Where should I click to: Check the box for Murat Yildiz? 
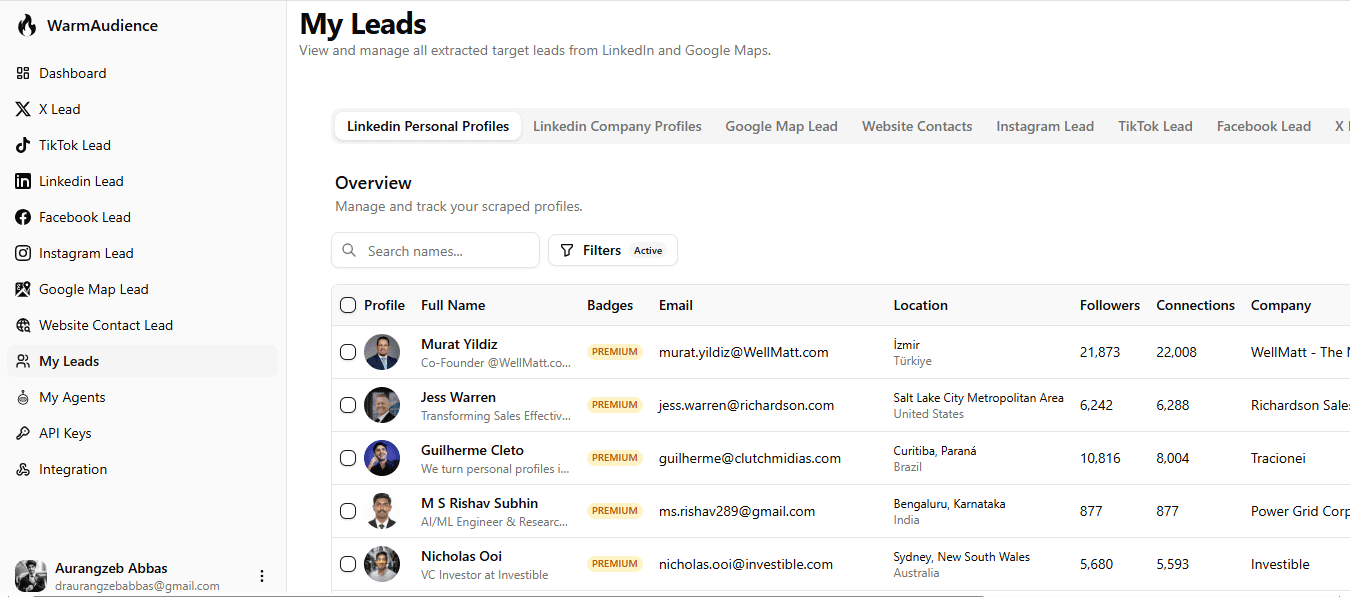pyautogui.click(x=348, y=352)
